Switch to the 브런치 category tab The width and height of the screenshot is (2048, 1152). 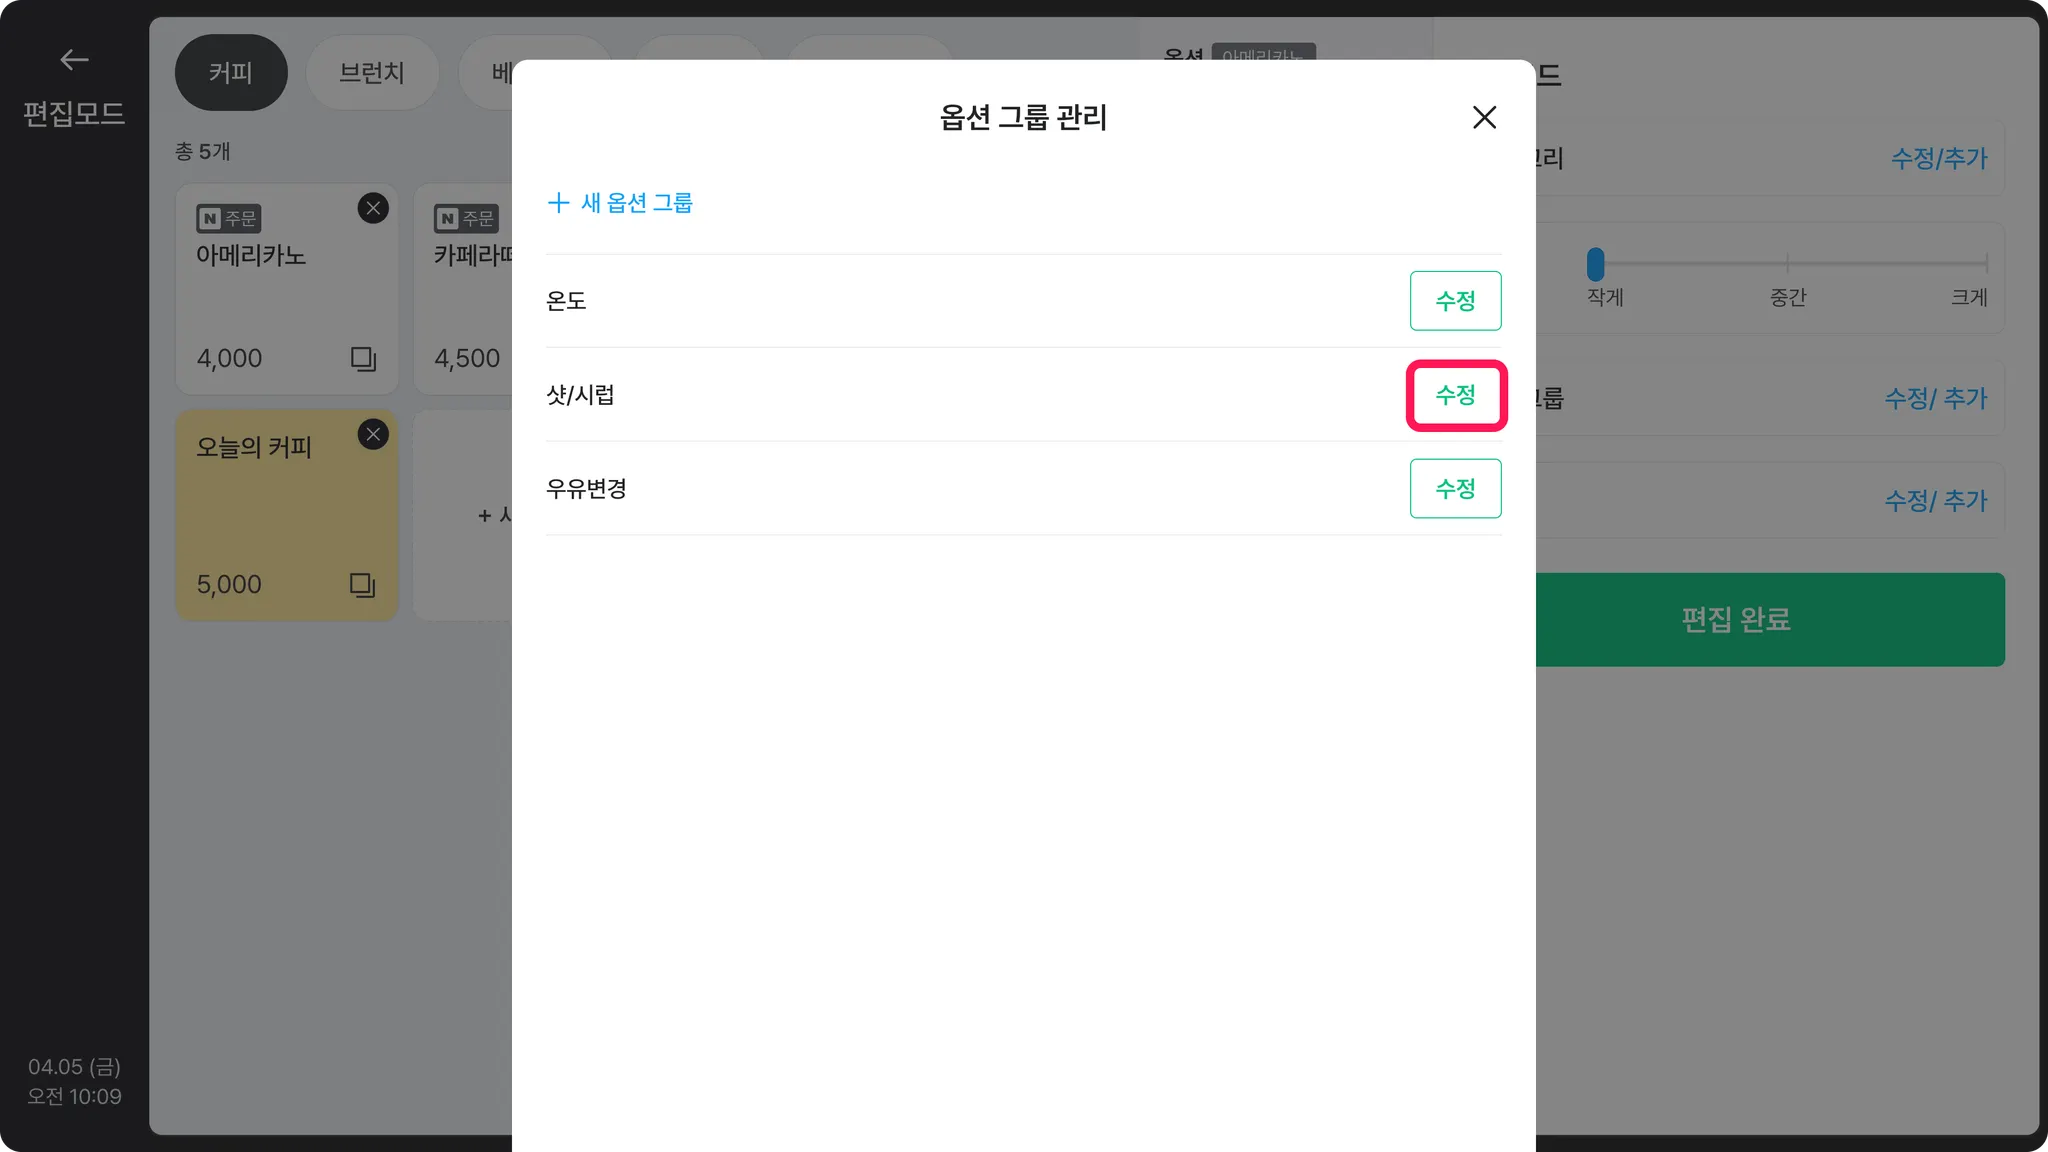(x=372, y=73)
